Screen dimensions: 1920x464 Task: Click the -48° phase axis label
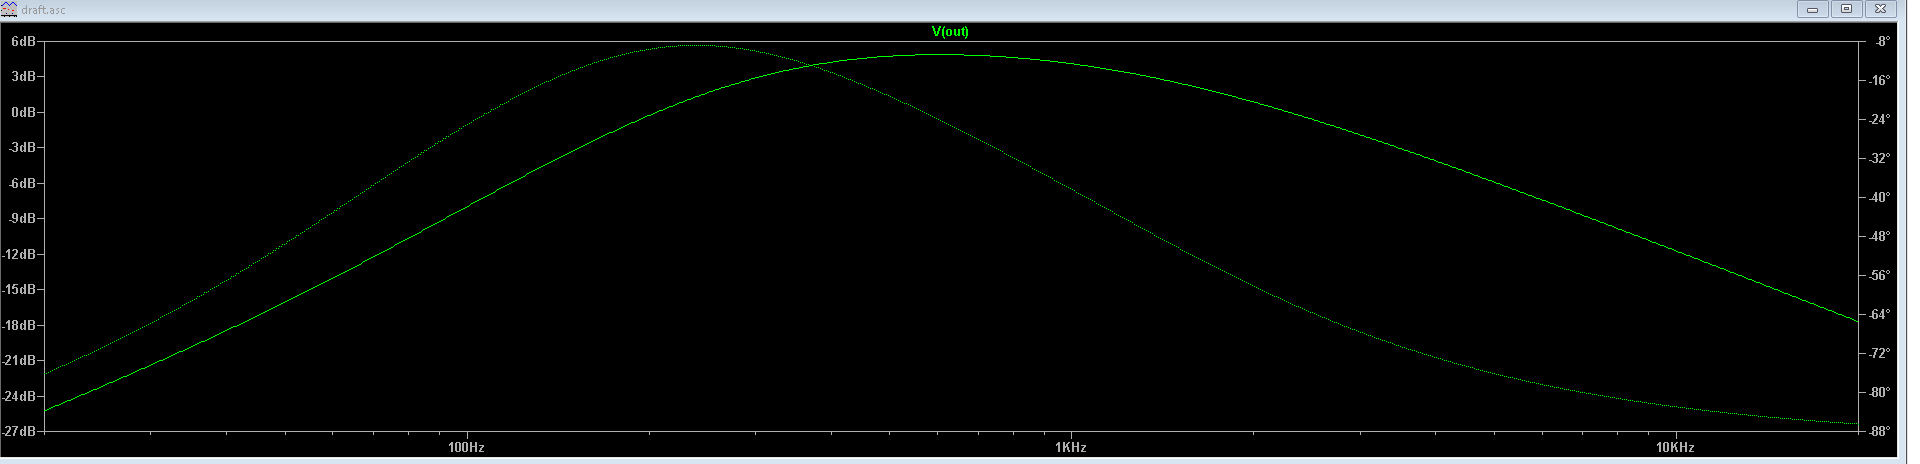tap(1880, 236)
